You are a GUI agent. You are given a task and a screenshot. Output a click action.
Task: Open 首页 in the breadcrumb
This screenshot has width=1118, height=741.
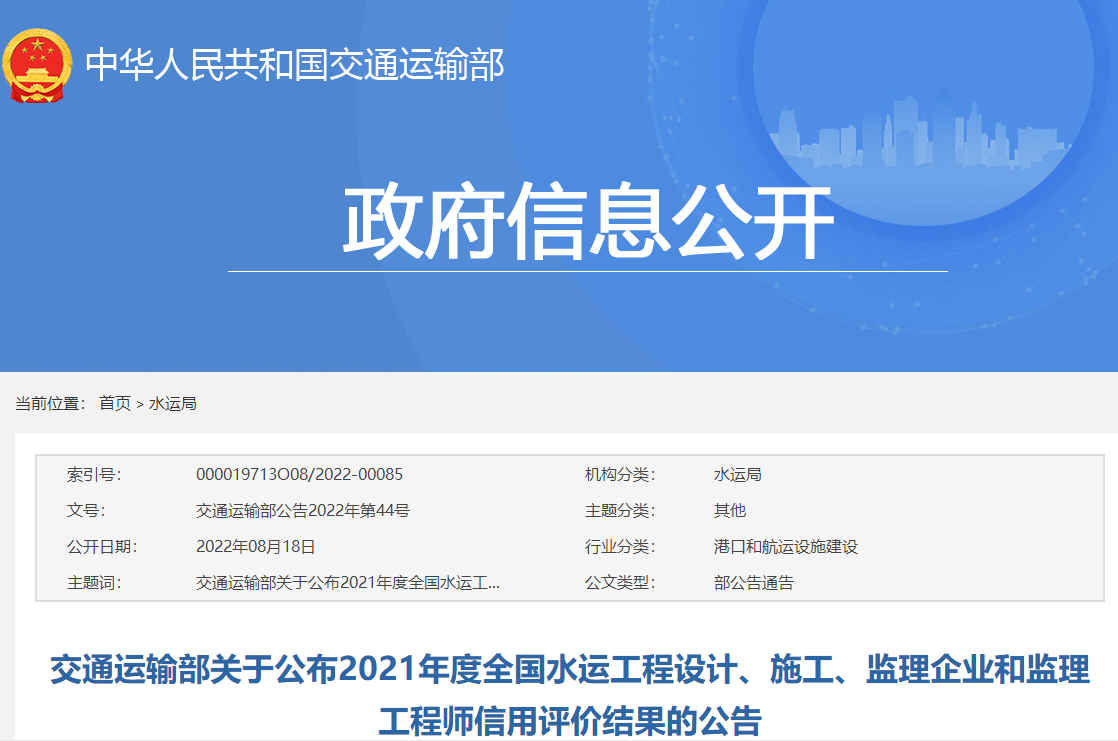114,403
